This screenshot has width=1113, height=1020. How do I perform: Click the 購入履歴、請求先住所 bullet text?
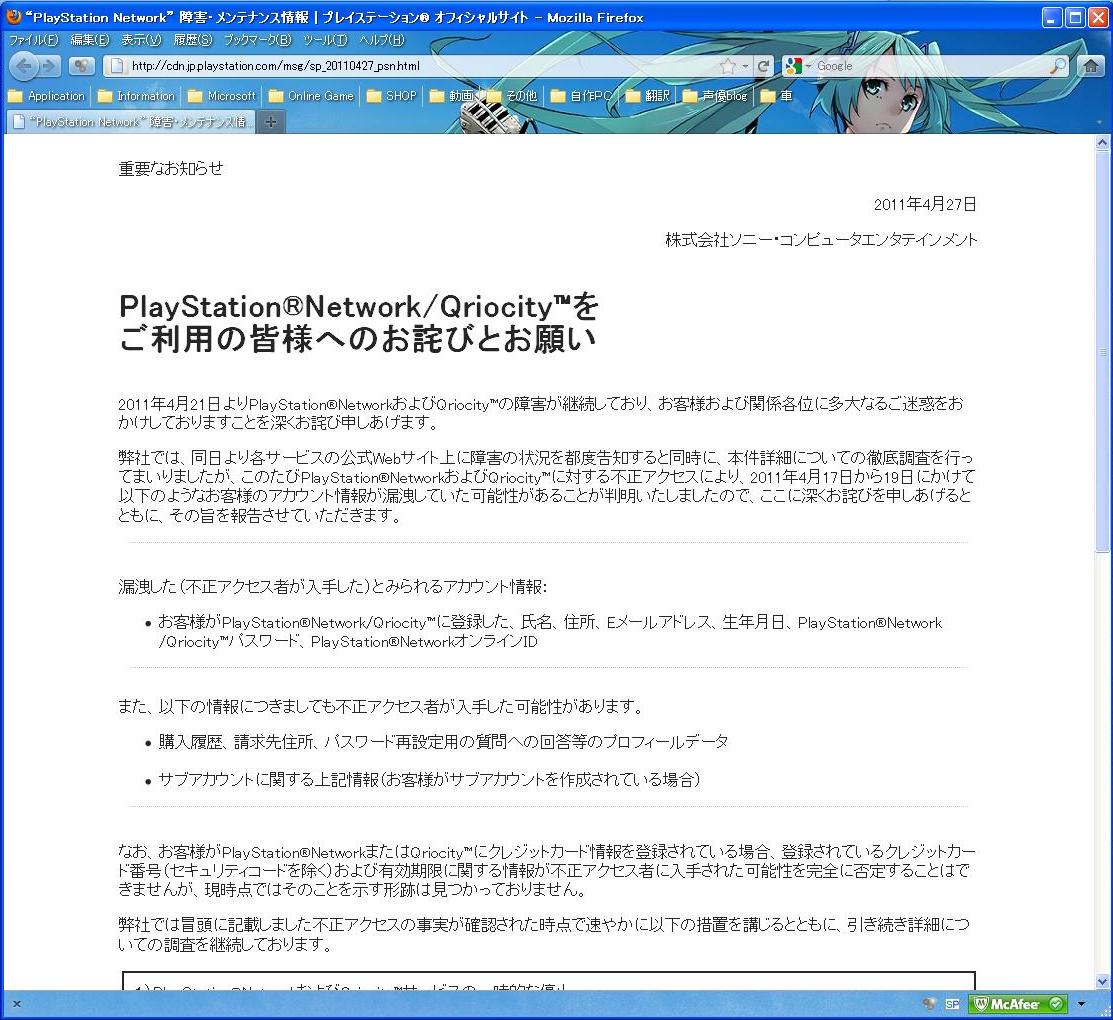[x=444, y=742]
